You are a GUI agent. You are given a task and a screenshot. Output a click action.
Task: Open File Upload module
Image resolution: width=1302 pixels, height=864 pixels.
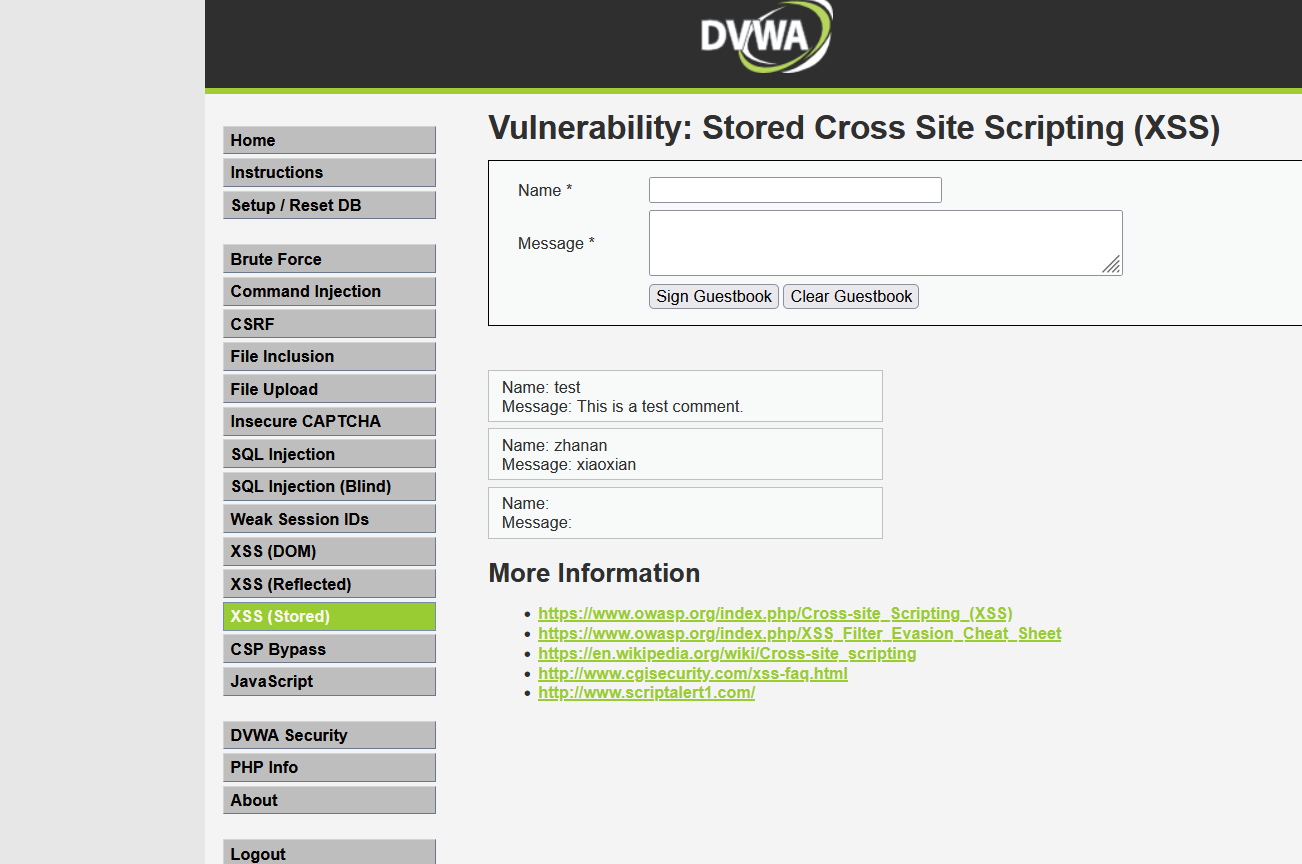[329, 389]
